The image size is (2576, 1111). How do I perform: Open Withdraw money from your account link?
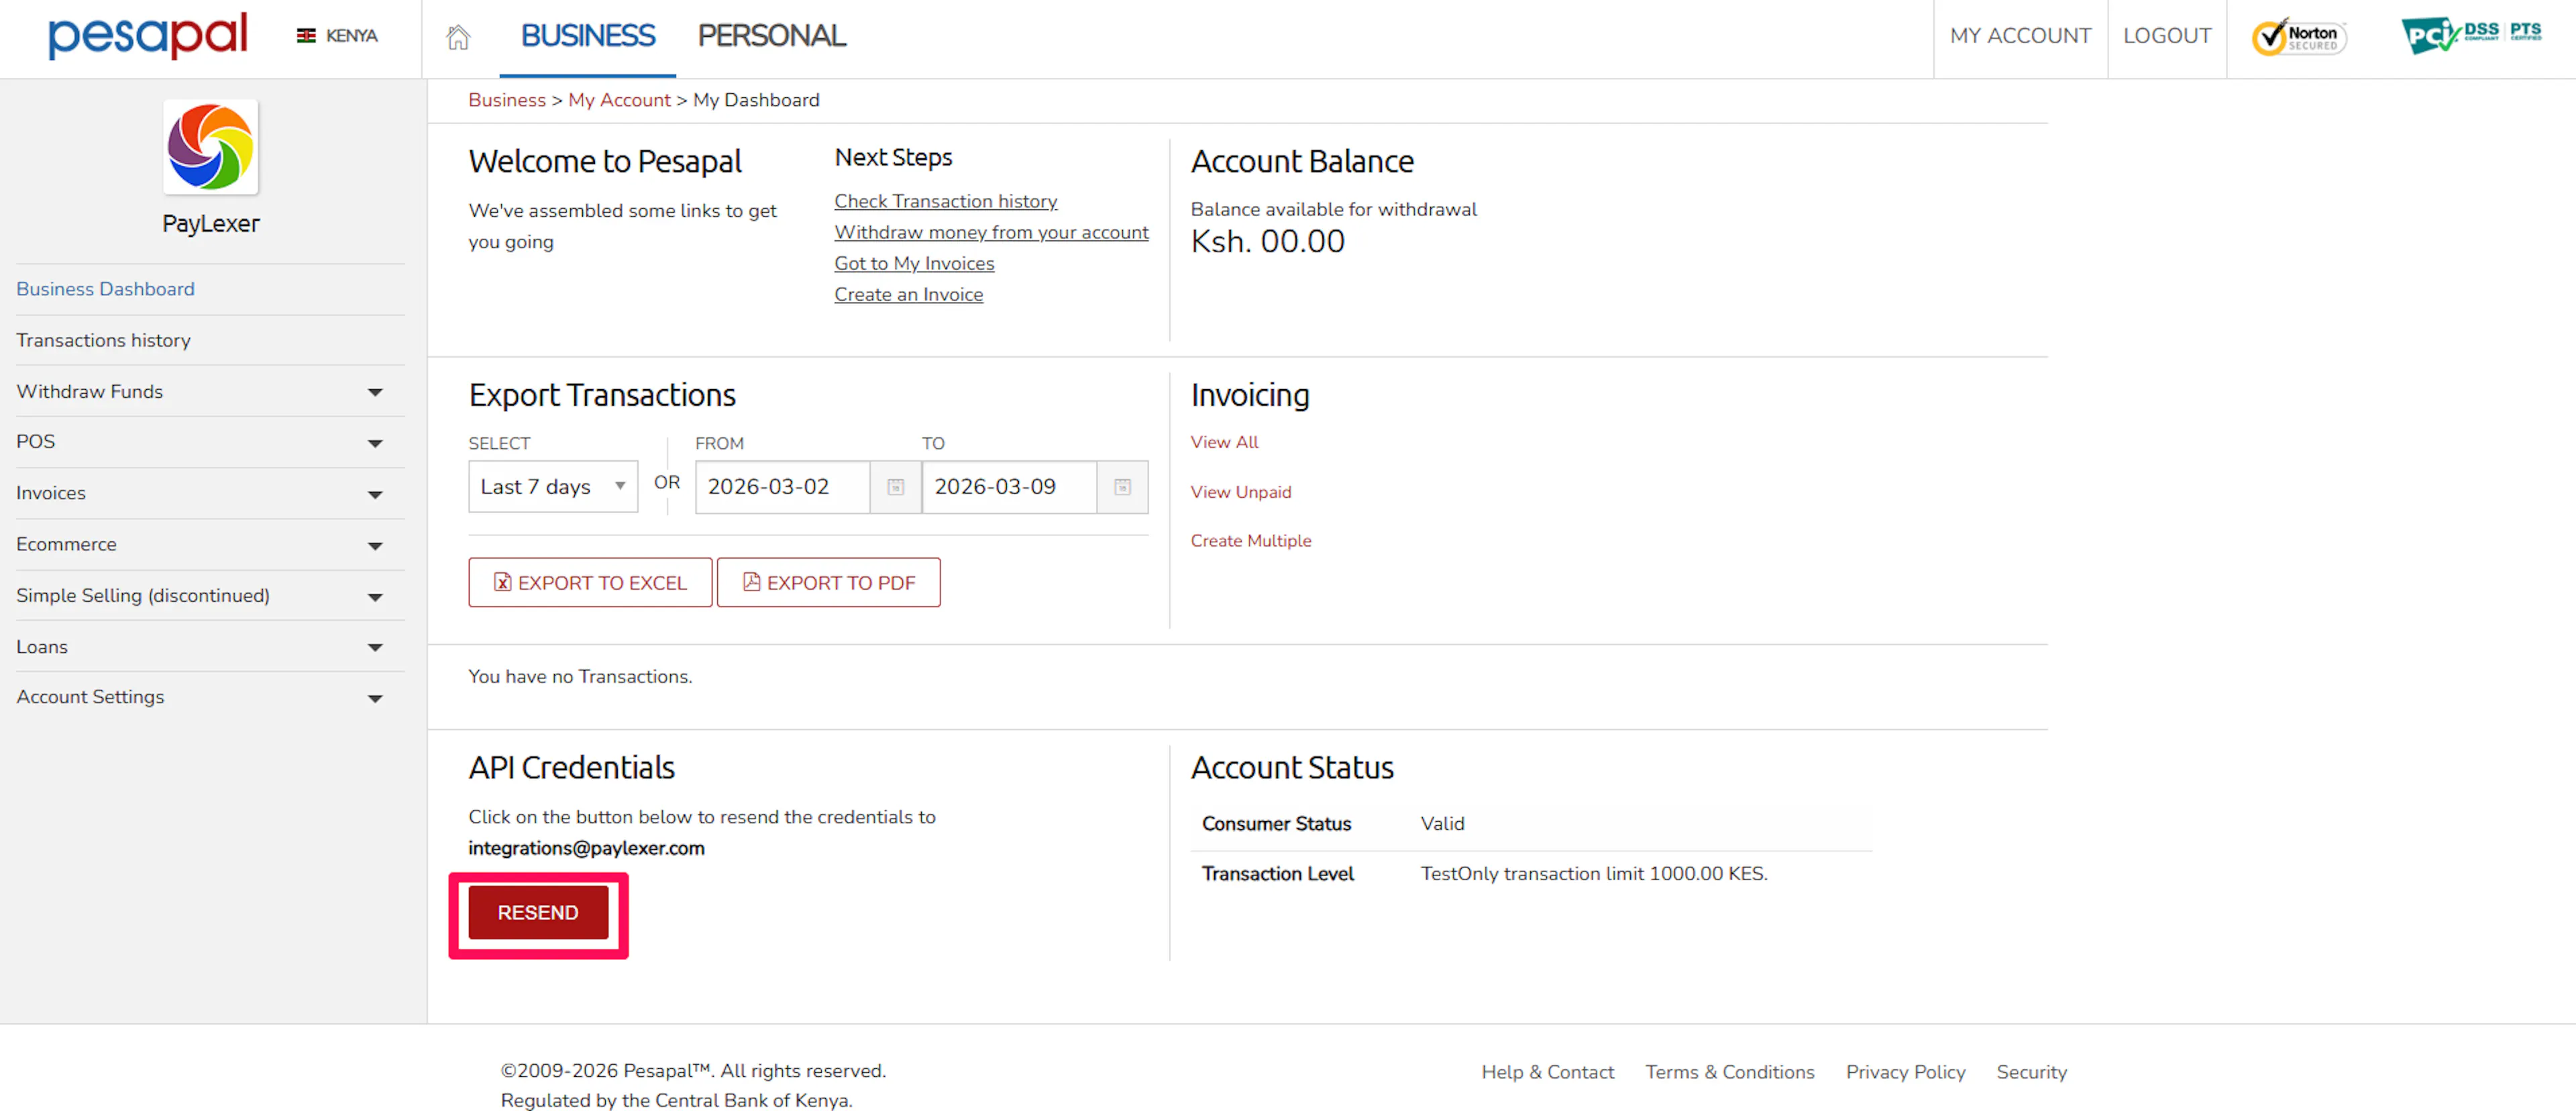point(990,232)
